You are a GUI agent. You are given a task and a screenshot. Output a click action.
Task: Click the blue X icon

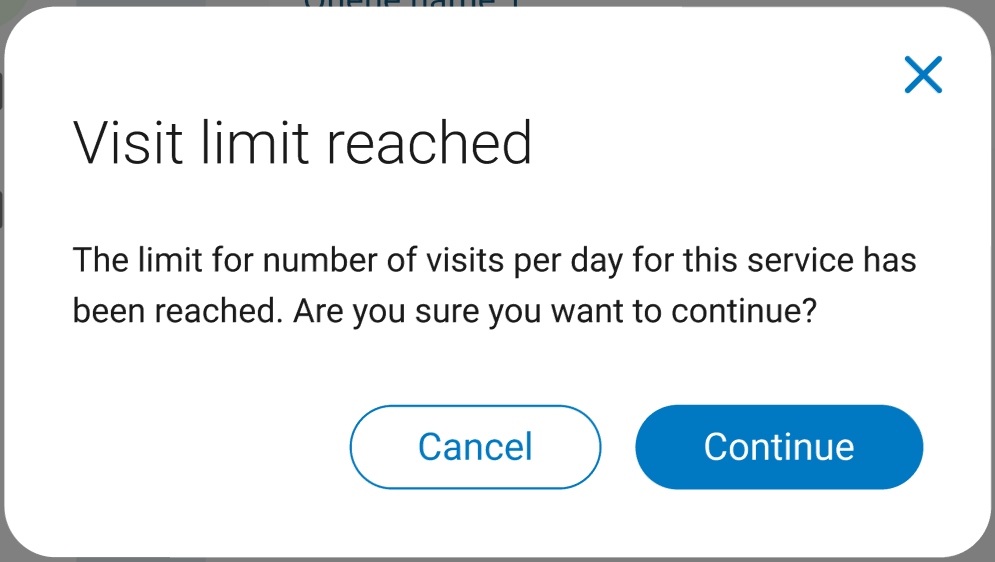[x=923, y=75]
